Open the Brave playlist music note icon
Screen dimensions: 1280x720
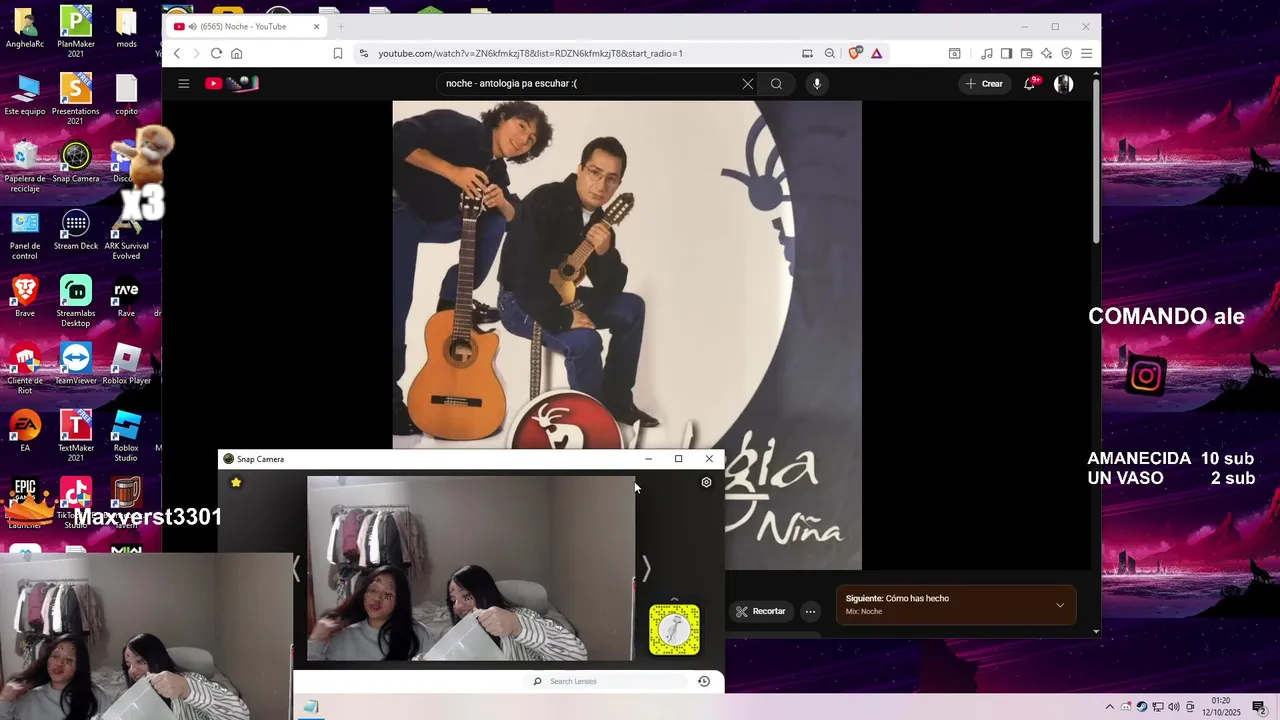click(x=987, y=53)
